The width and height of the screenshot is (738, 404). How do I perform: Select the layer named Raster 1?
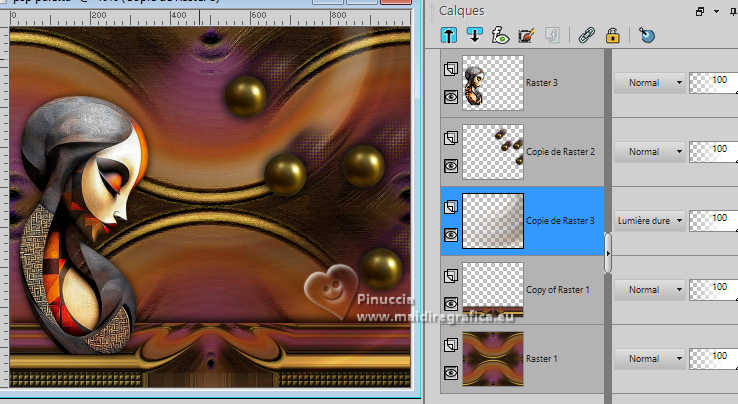point(542,358)
